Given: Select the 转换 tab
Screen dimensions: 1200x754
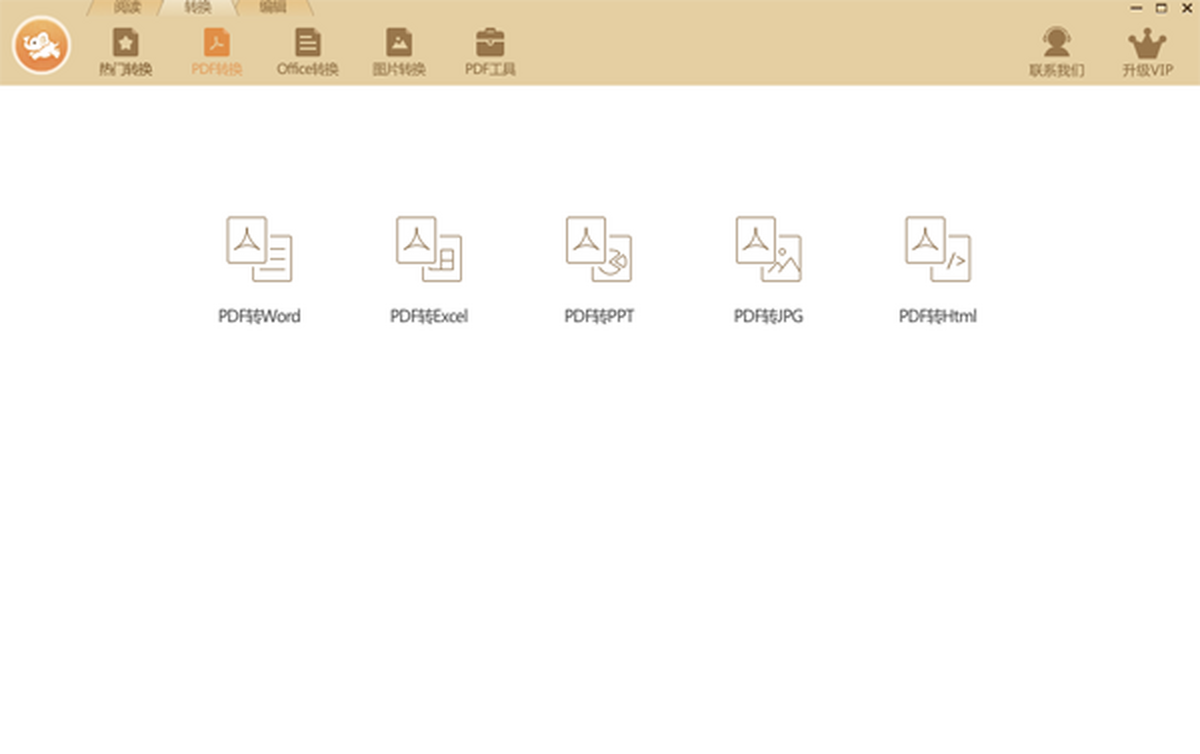Looking at the screenshot, I should click(198, 7).
